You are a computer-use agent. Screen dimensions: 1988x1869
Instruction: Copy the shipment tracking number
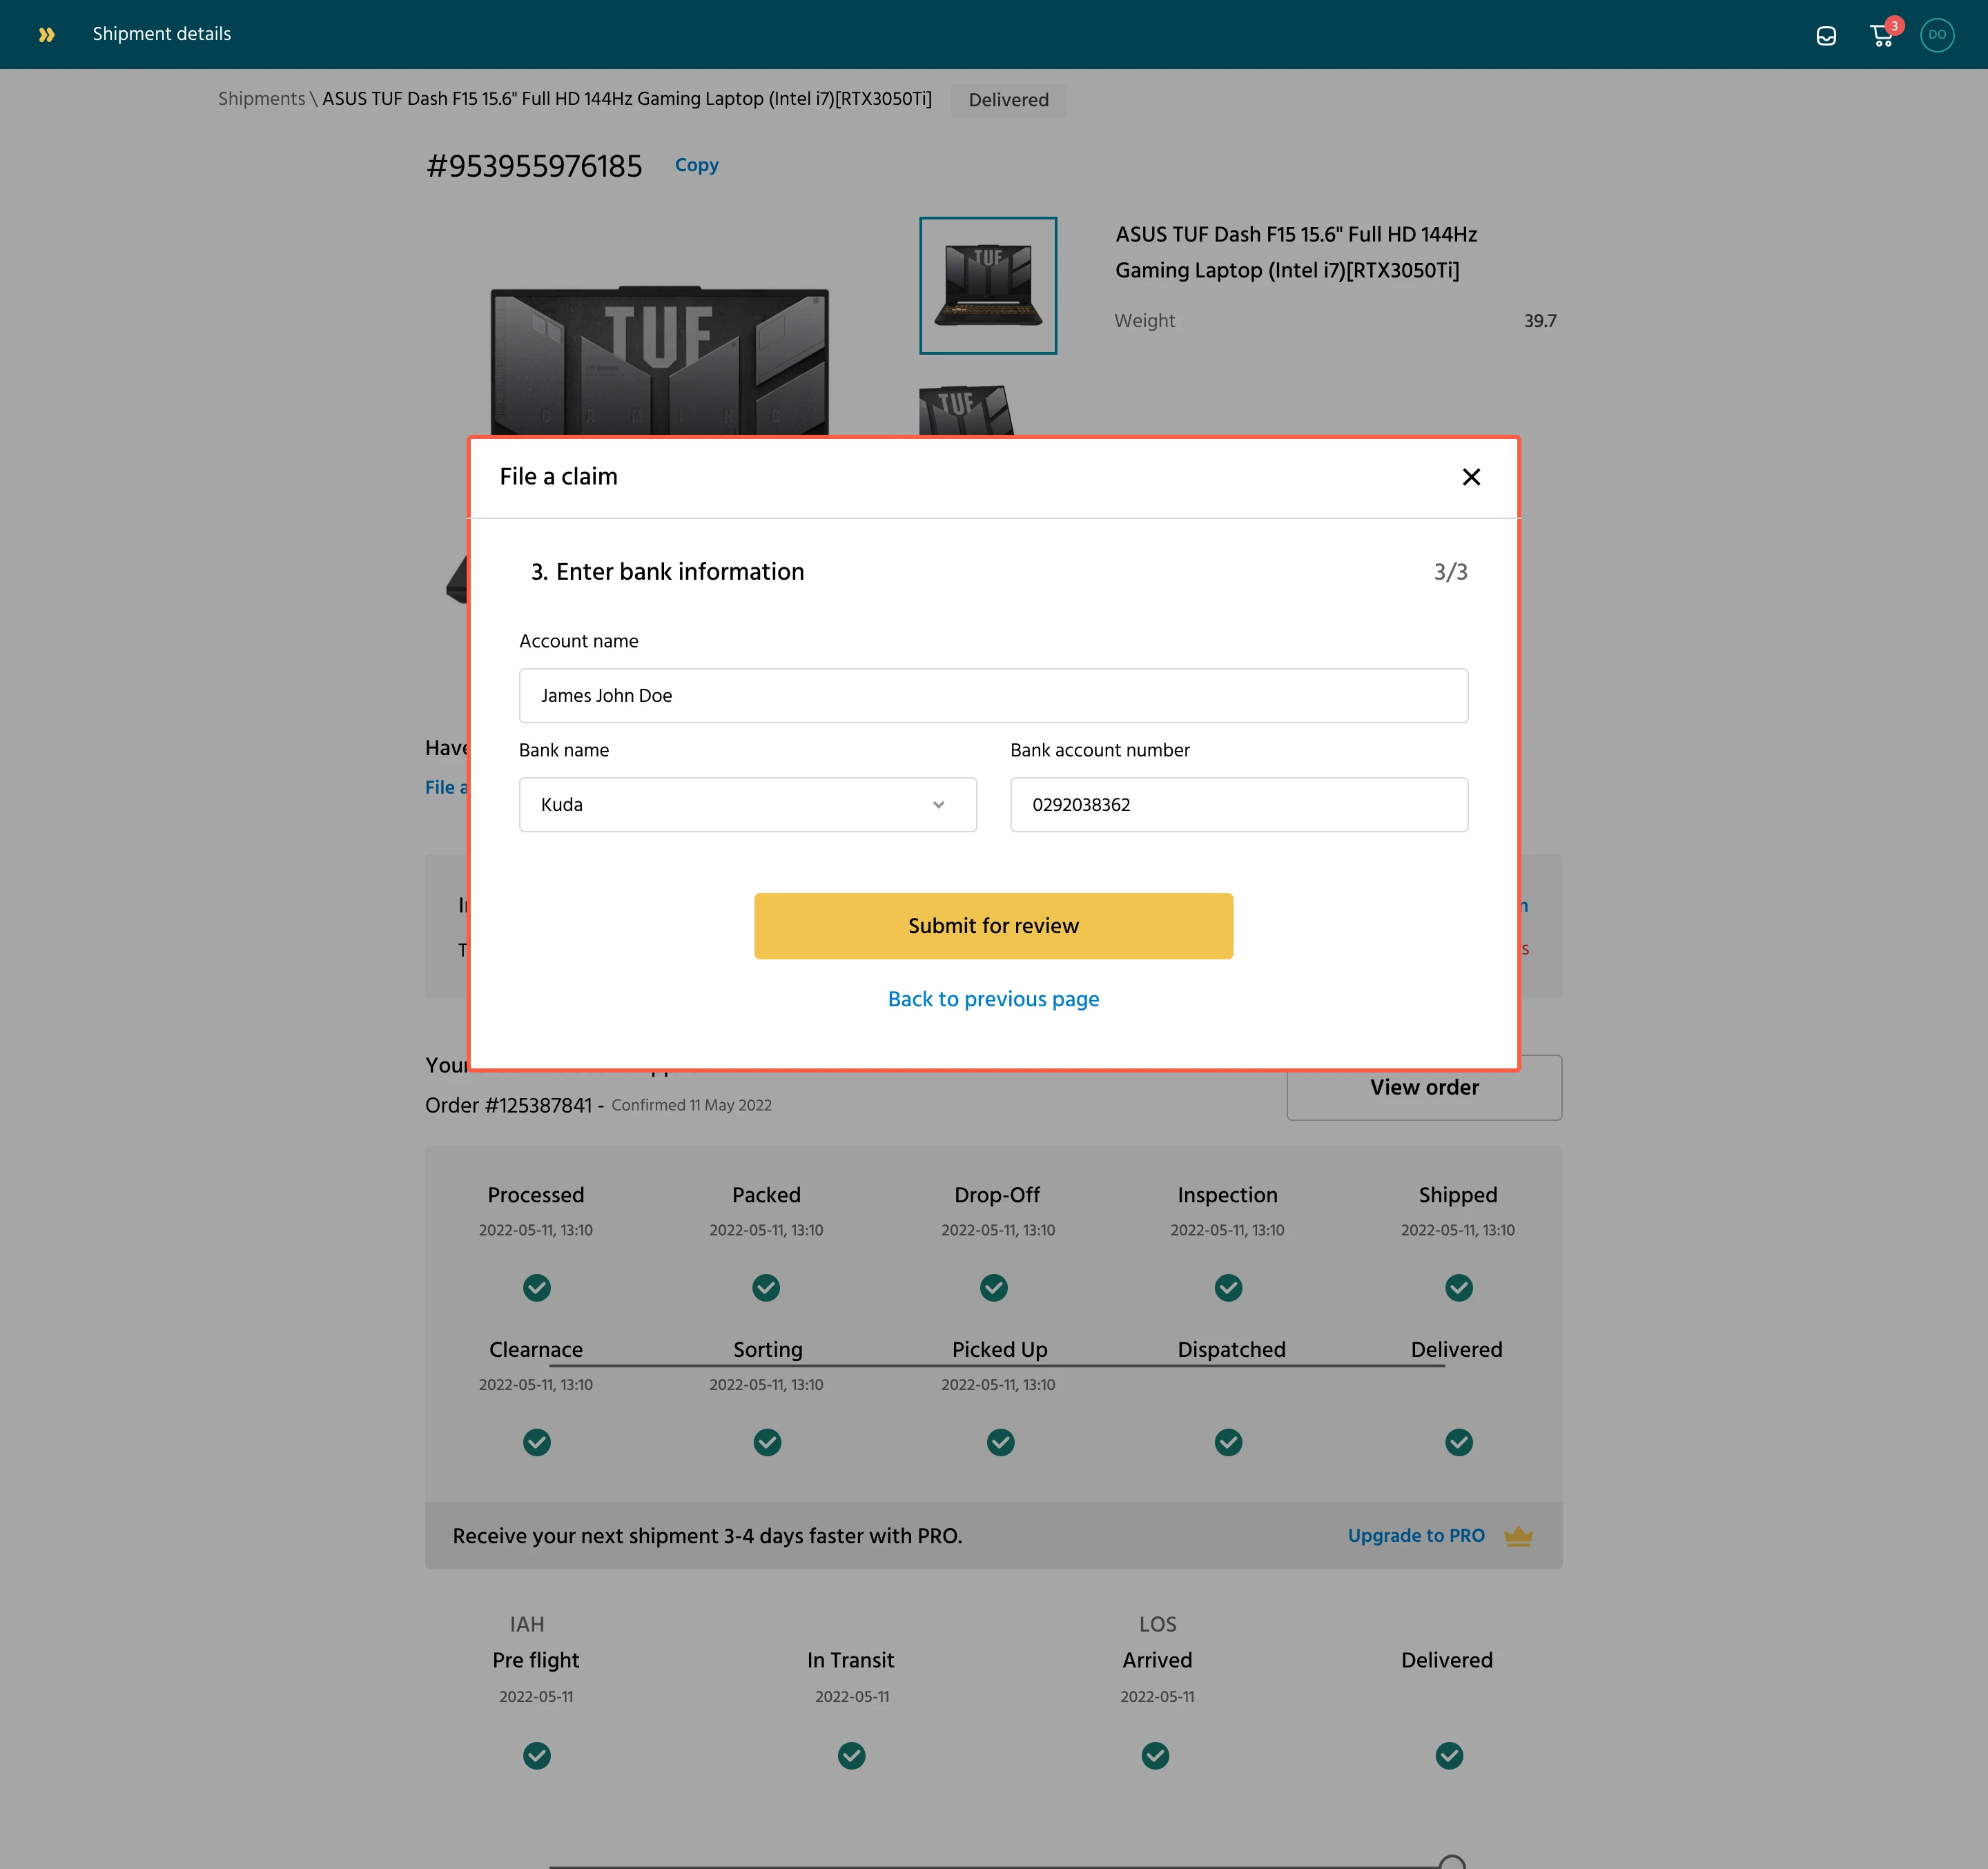[x=696, y=165]
